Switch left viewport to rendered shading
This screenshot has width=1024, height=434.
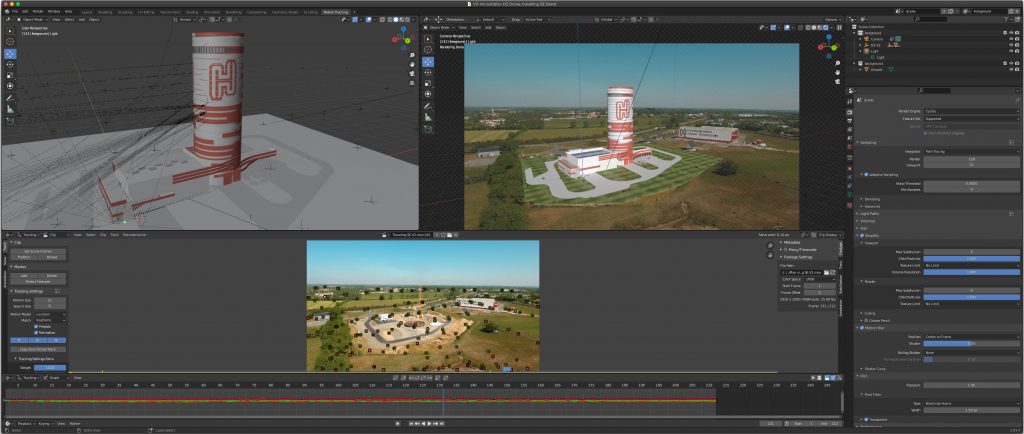click(408, 20)
